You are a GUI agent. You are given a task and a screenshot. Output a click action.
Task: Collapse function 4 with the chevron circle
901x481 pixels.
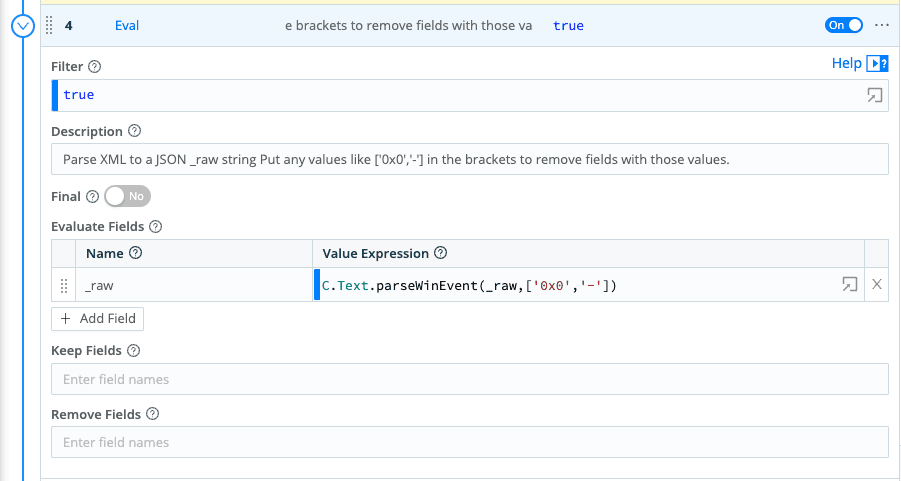click(22, 26)
